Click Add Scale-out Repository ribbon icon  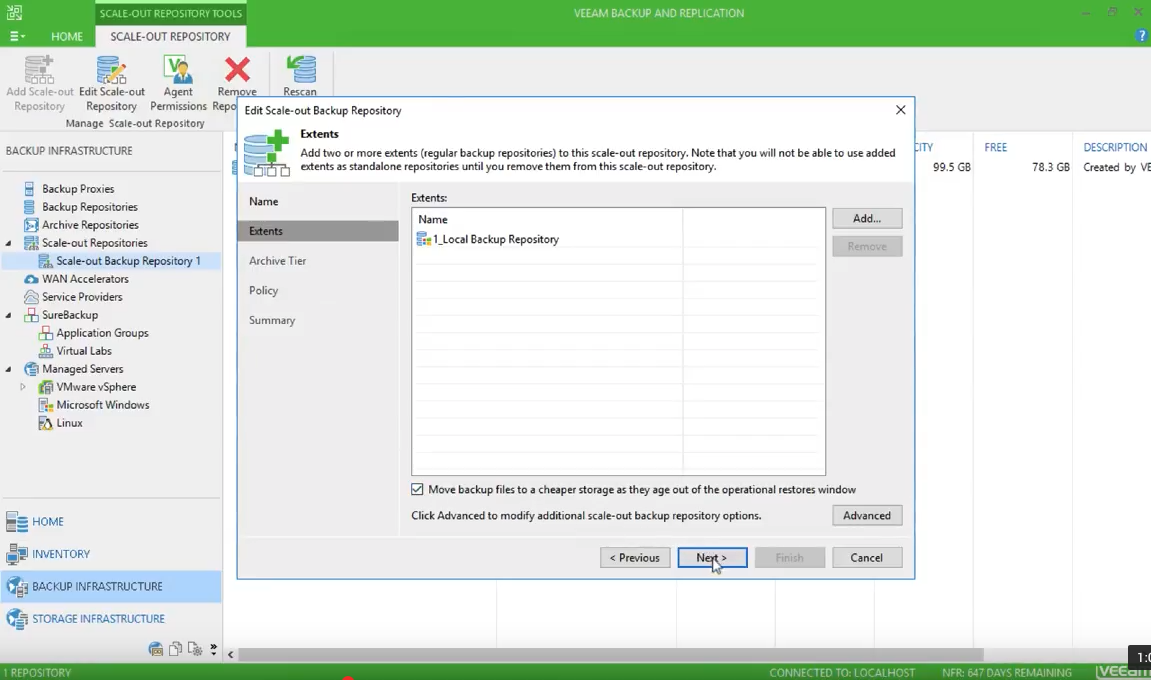pyautogui.click(x=40, y=83)
